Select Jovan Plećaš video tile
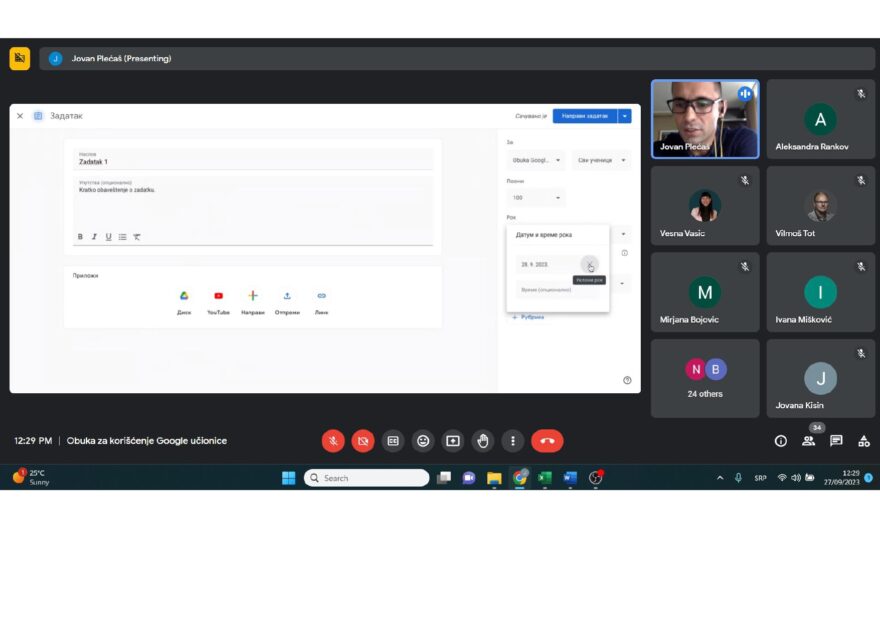Viewport: 880px width, 622px height. tap(705, 119)
